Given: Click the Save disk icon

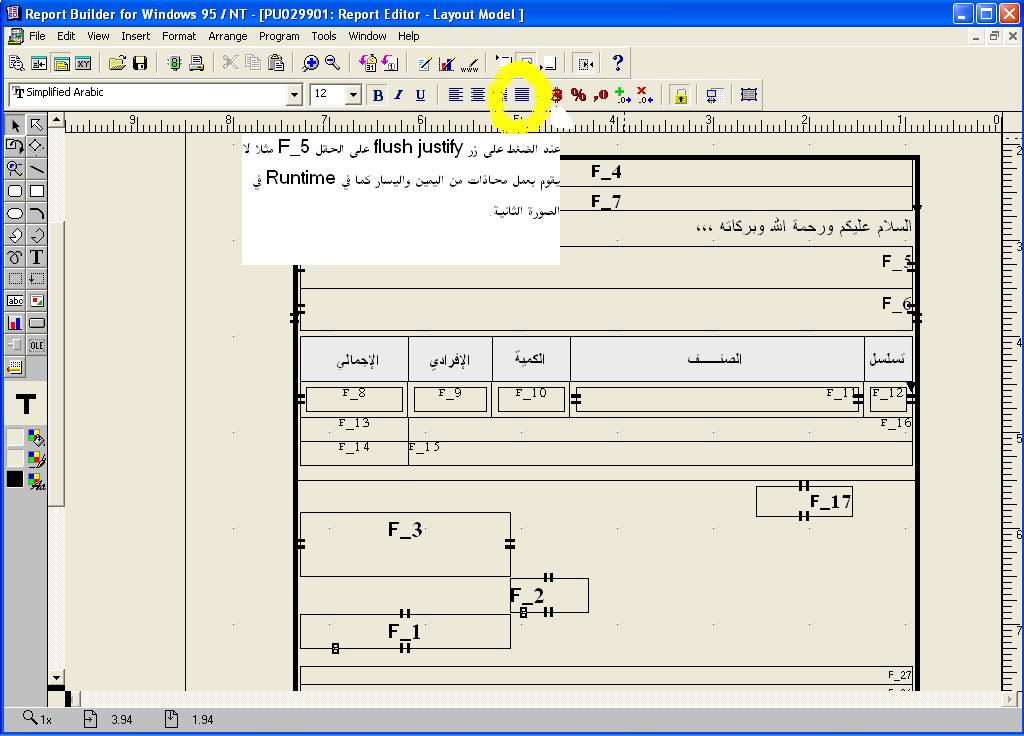Looking at the screenshot, I should [140, 63].
